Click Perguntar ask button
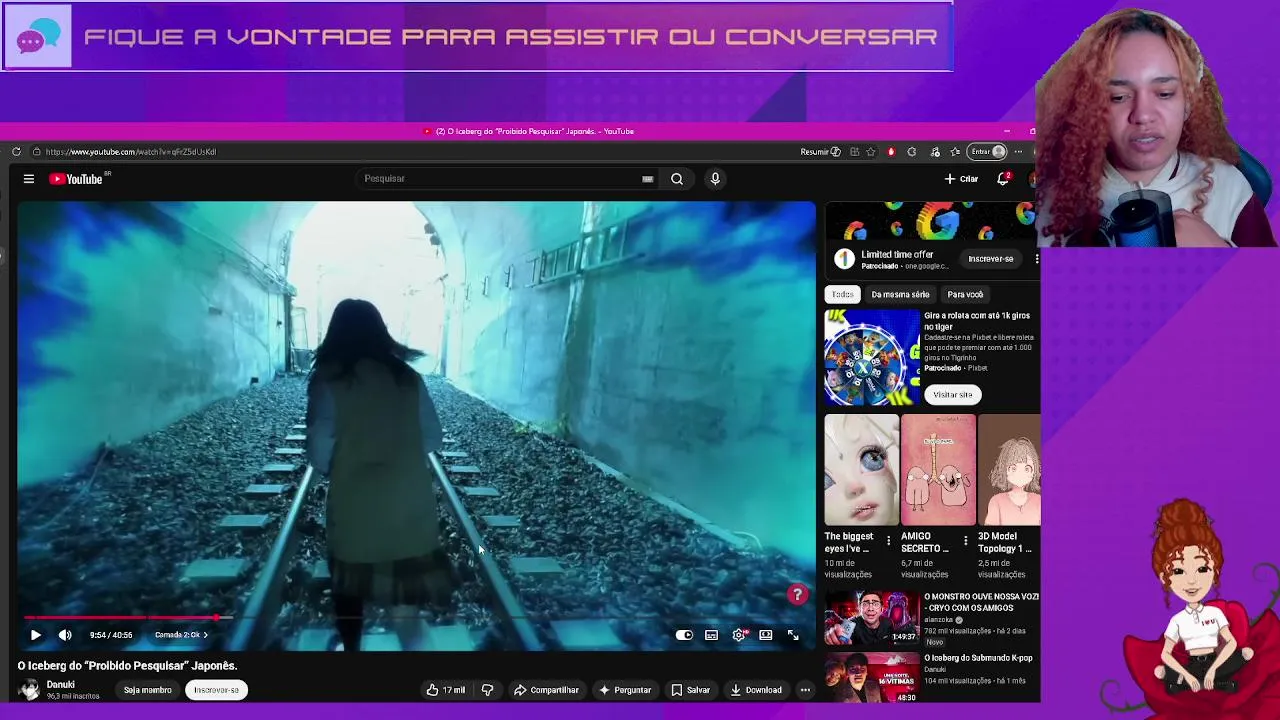The height and width of the screenshot is (720, 1280). click(x=625, y=690)
